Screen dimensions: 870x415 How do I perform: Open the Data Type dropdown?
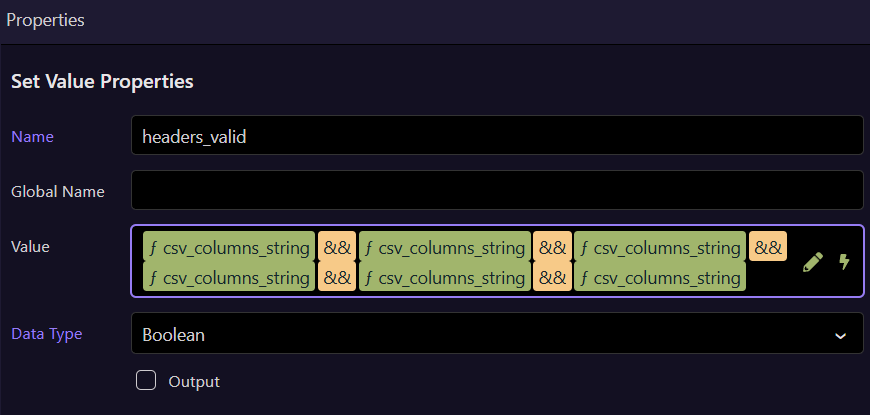point(496,335)
